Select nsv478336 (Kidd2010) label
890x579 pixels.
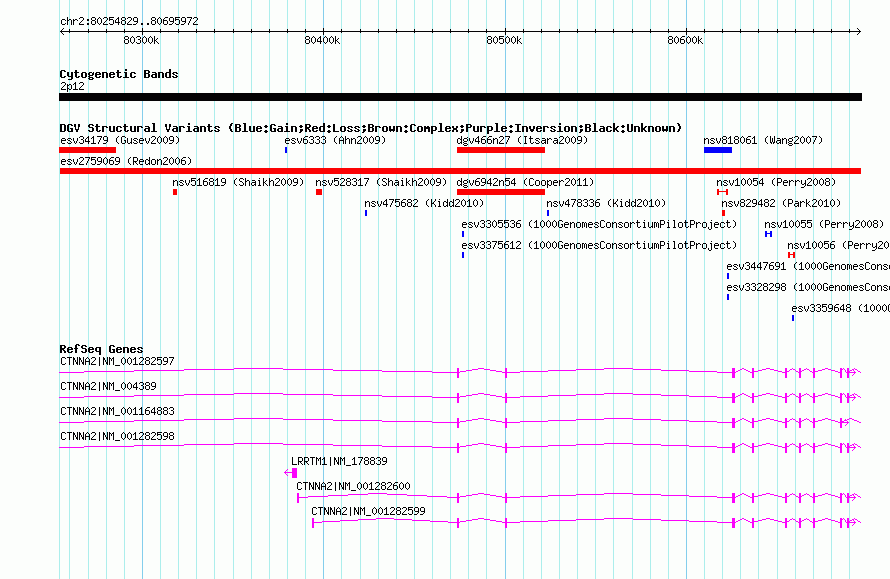(606, 203)
